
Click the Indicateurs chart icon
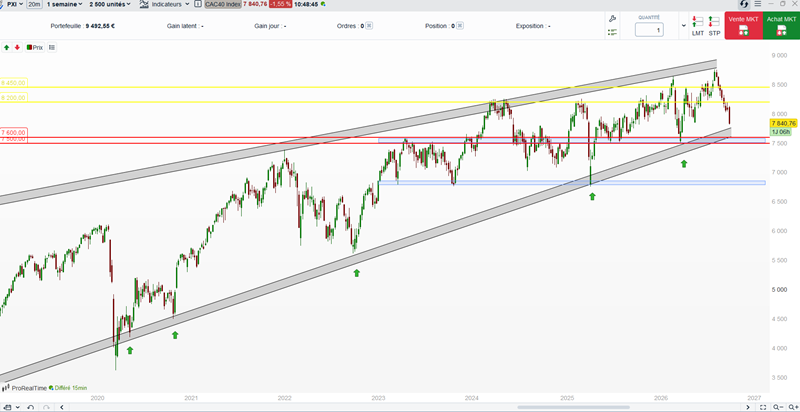[x=144, y=4]
